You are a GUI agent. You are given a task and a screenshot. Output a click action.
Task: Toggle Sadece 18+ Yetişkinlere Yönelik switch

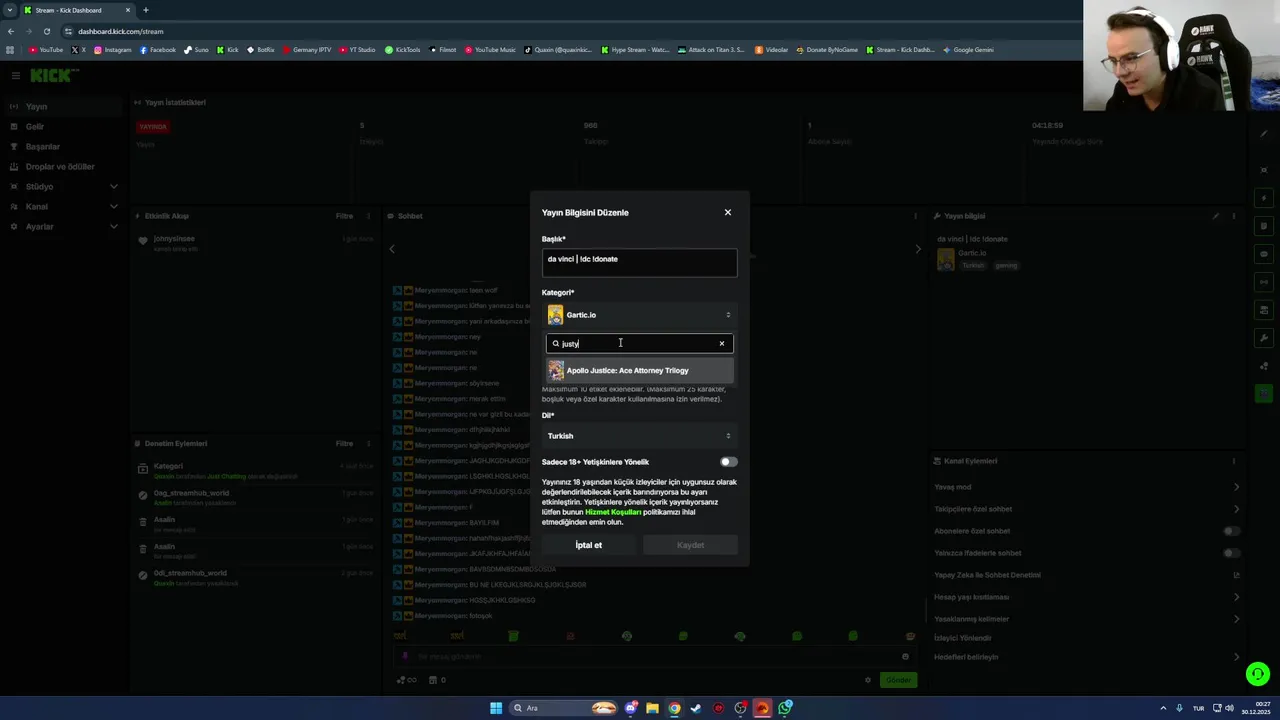tap(729, 462)
